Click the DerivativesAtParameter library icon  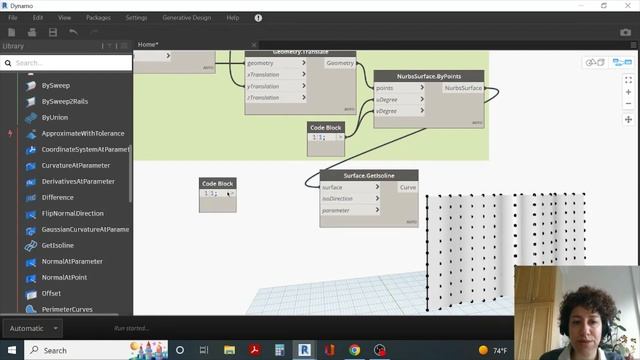[31, 182]
